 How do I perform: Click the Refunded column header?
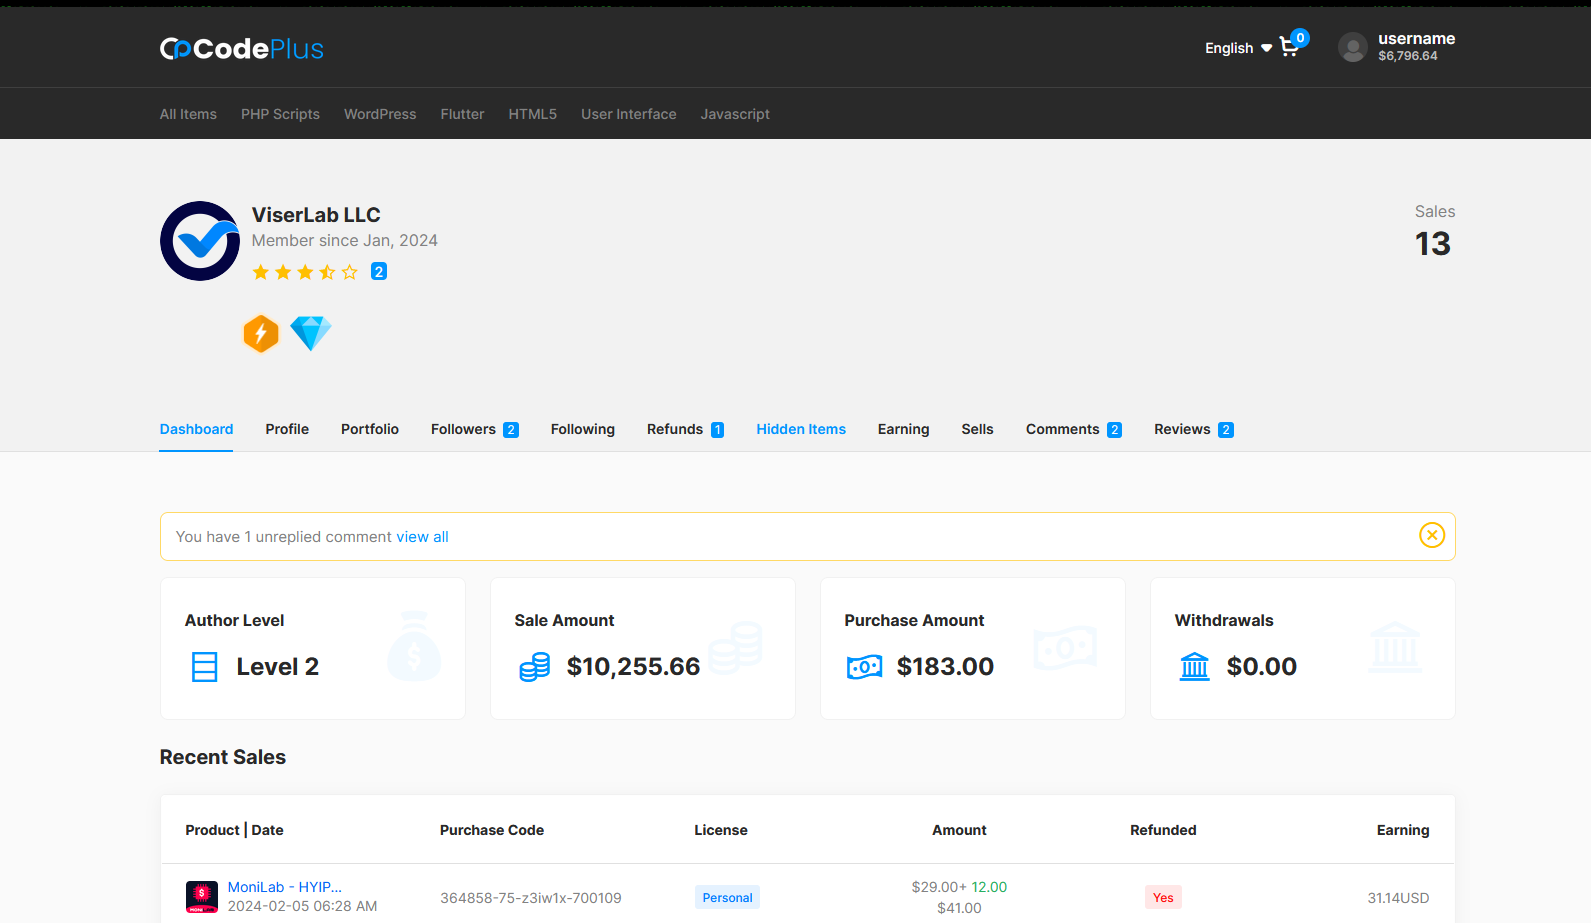[1163, 830]
